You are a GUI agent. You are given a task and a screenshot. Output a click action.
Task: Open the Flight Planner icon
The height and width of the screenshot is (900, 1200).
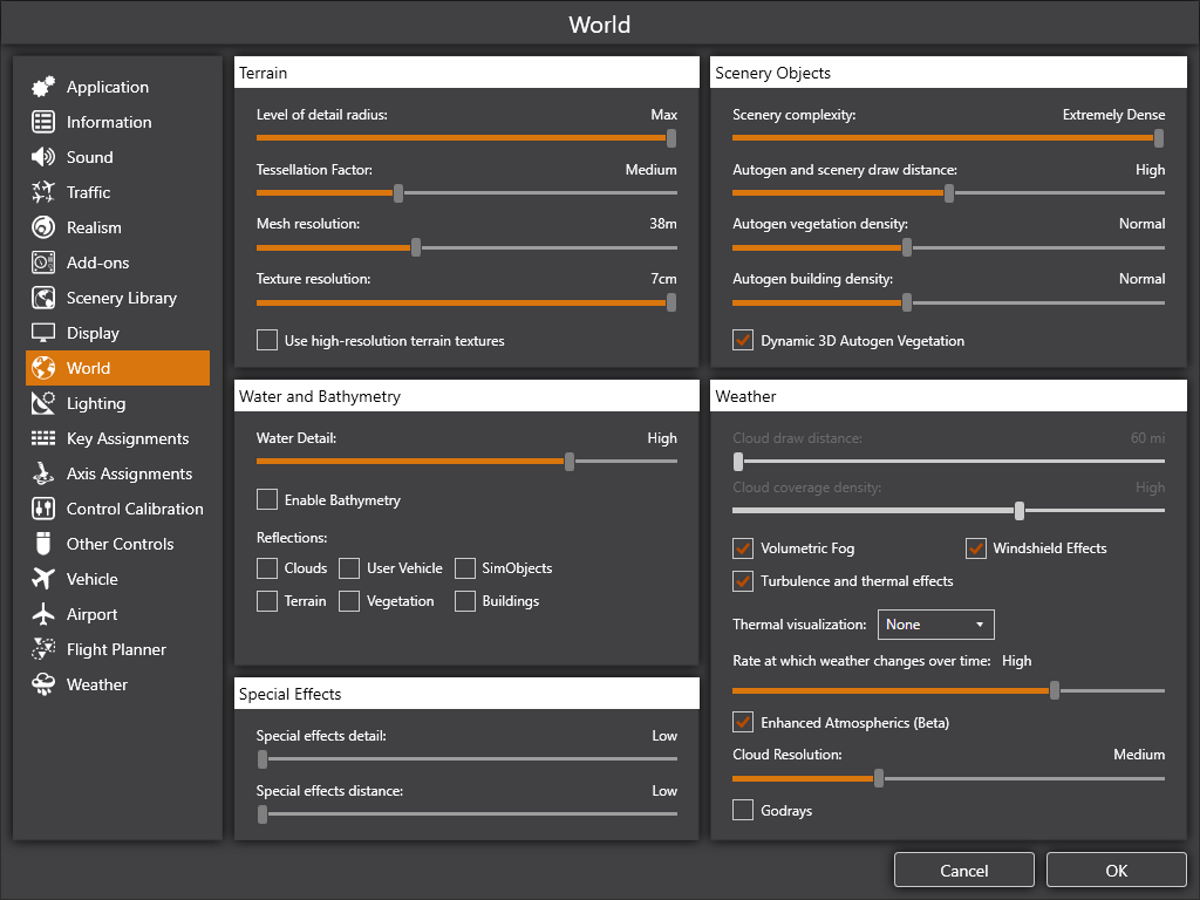click(43, 650)
